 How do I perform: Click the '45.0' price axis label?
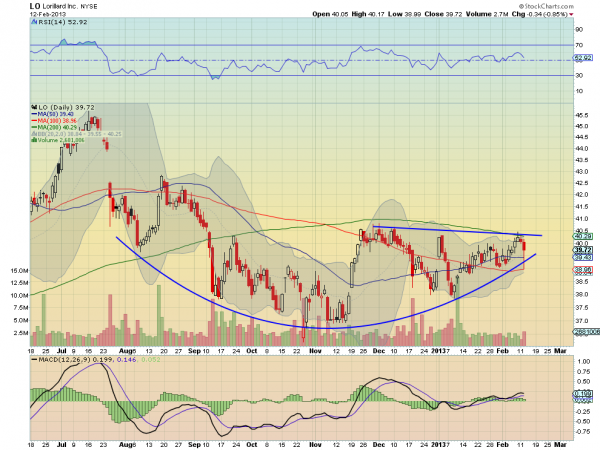click(582, 126)
